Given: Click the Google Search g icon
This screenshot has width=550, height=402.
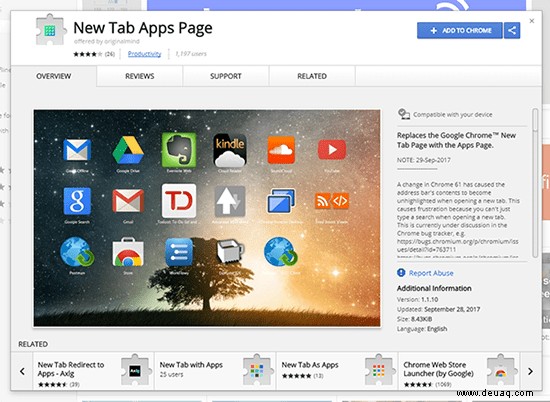Looking at the screenshot, I should pyautogui.click(x=77, y=201).
